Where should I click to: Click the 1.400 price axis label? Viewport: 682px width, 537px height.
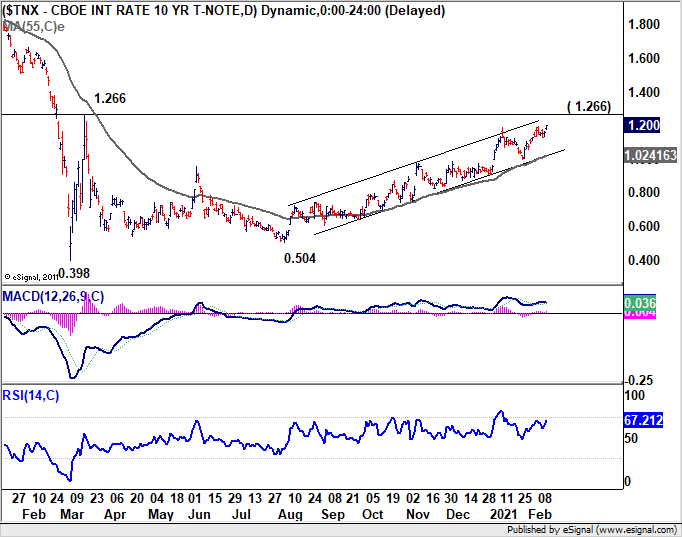click(644, 92)
